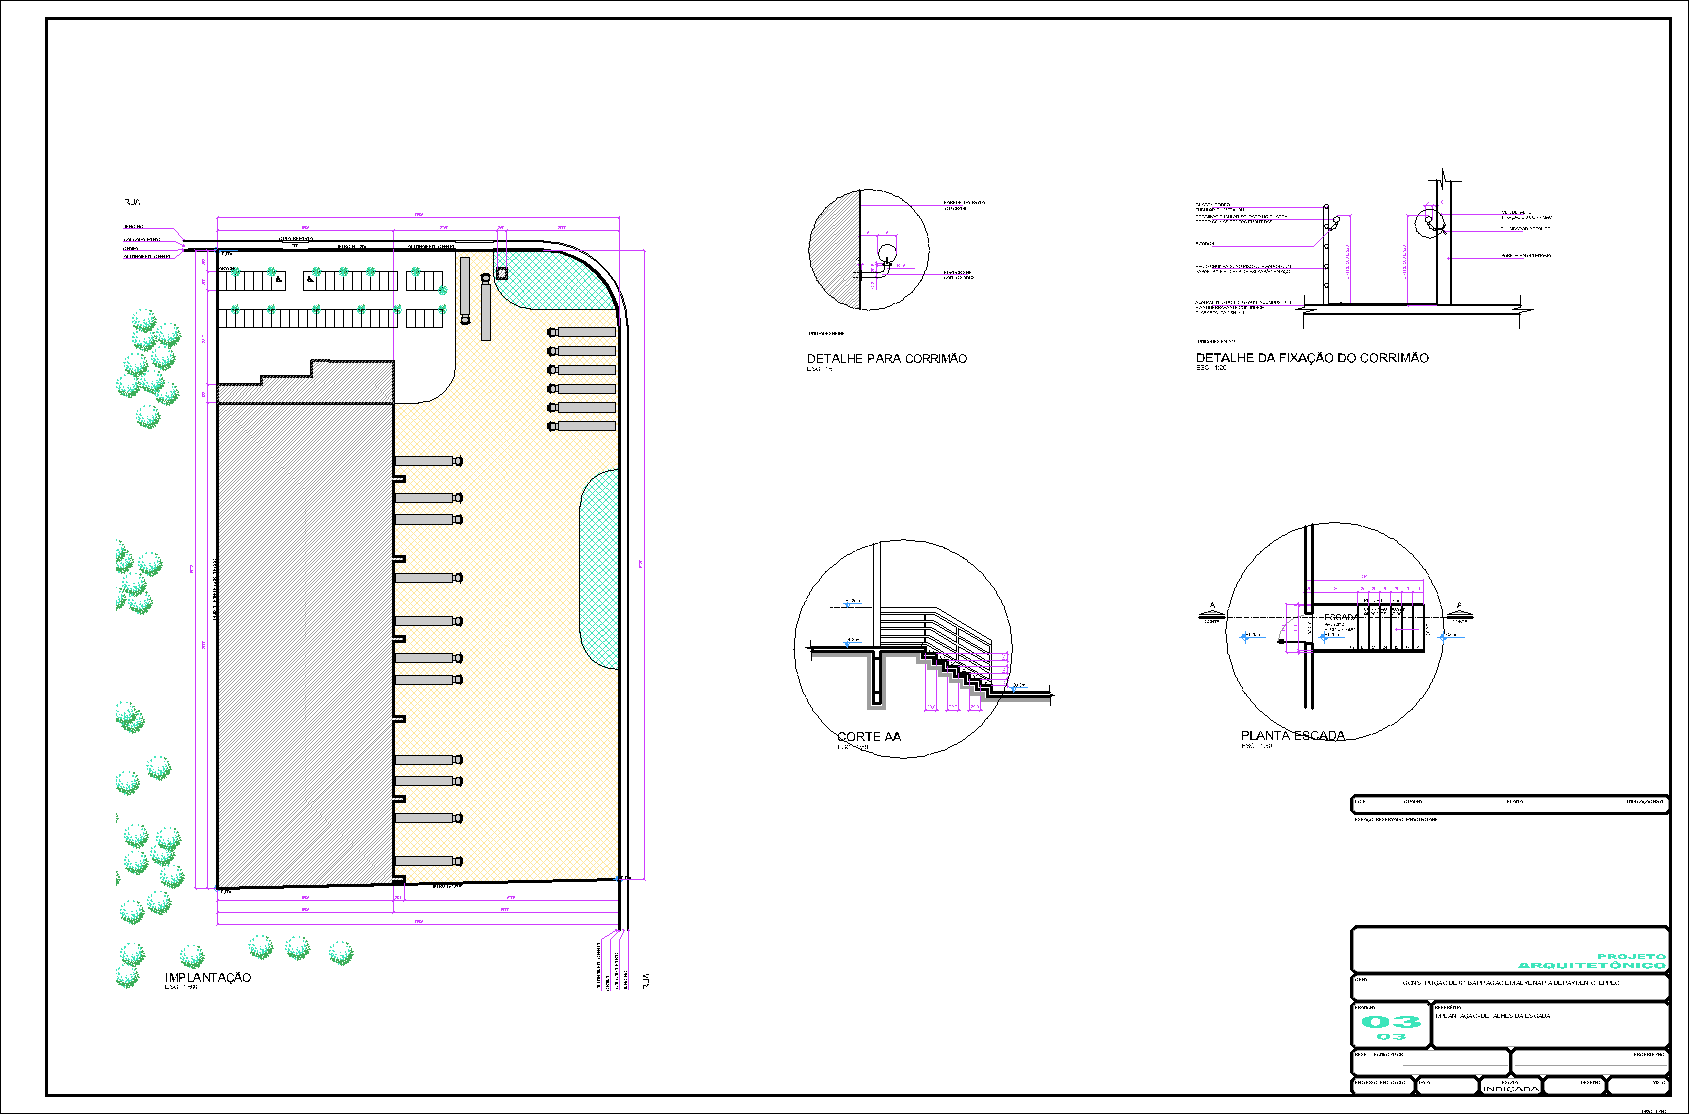Click the large sheet number 03

tap(1391, 1021)
